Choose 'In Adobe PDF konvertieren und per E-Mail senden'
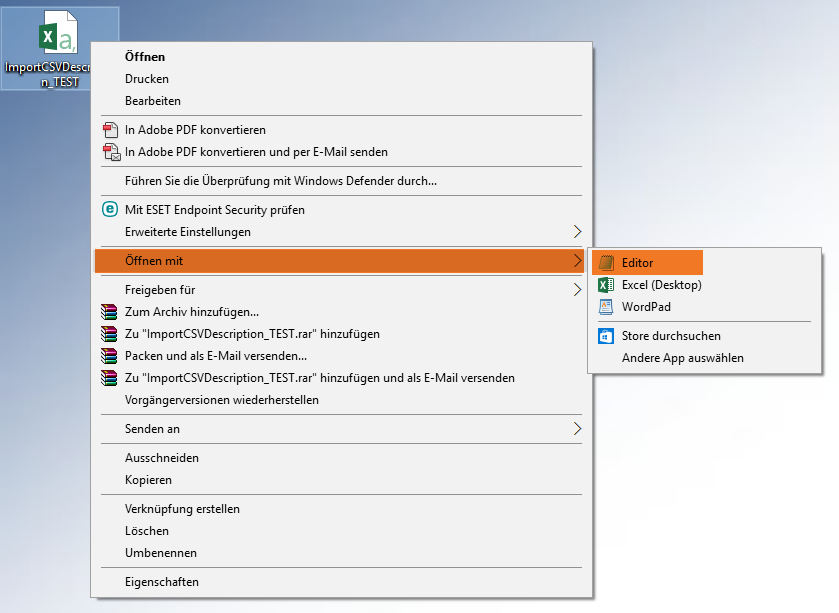The width and height of the screenshot is (839, 613). (x=342, y=152)
